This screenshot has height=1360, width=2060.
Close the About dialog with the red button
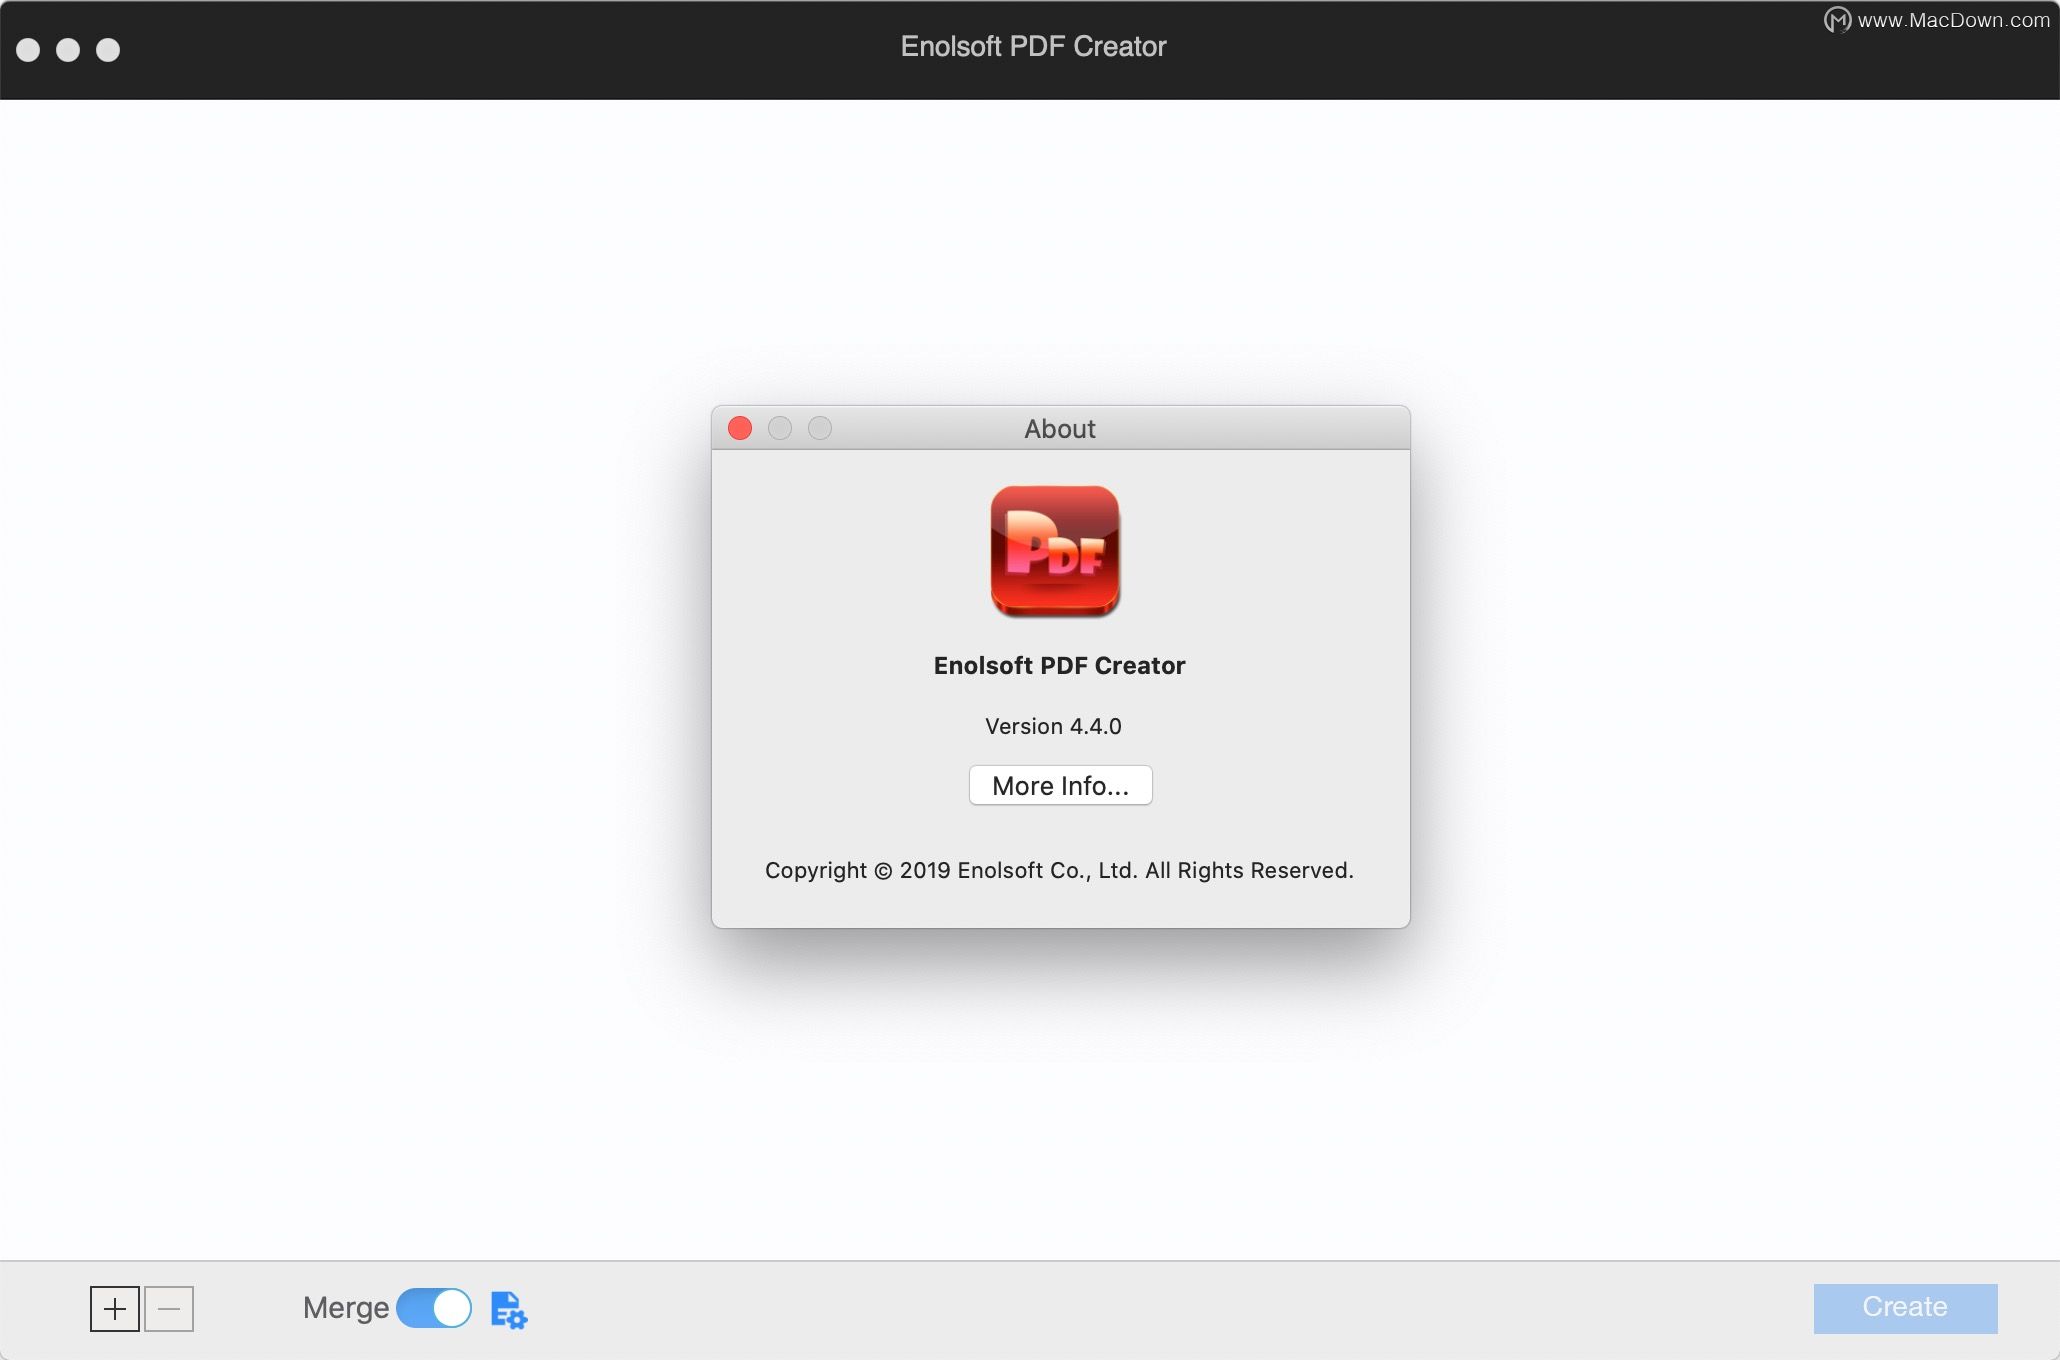pyautogui.click(x=740, y=428)
